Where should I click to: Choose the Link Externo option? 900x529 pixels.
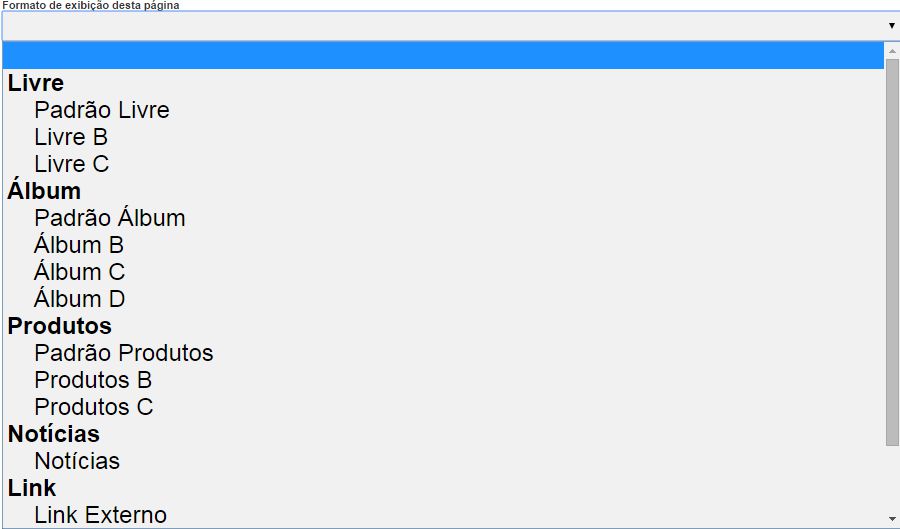click(100, 515)
